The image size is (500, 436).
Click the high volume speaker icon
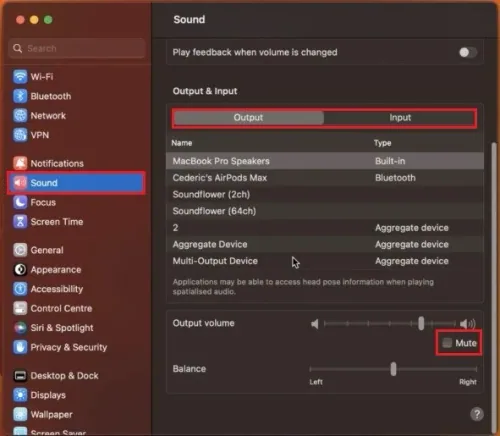click(468, 324)
